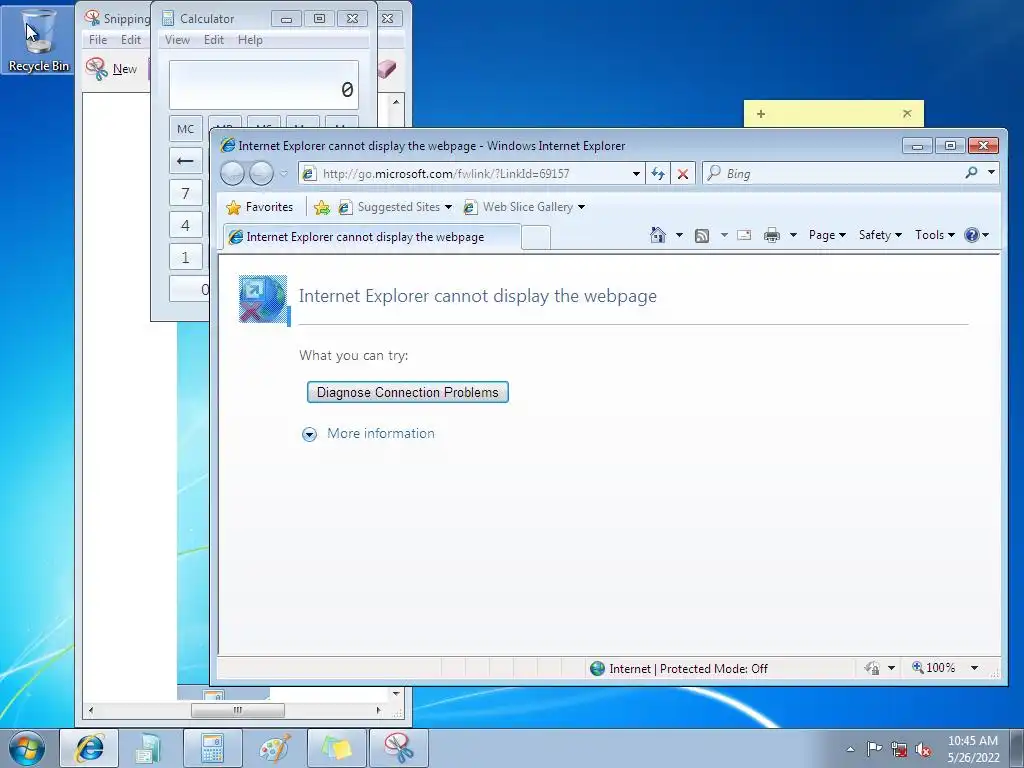This screenshot has height=768, width=1024.
Task: Click the taskbar clock showing 10:45 AM
Action: point(973,749)
